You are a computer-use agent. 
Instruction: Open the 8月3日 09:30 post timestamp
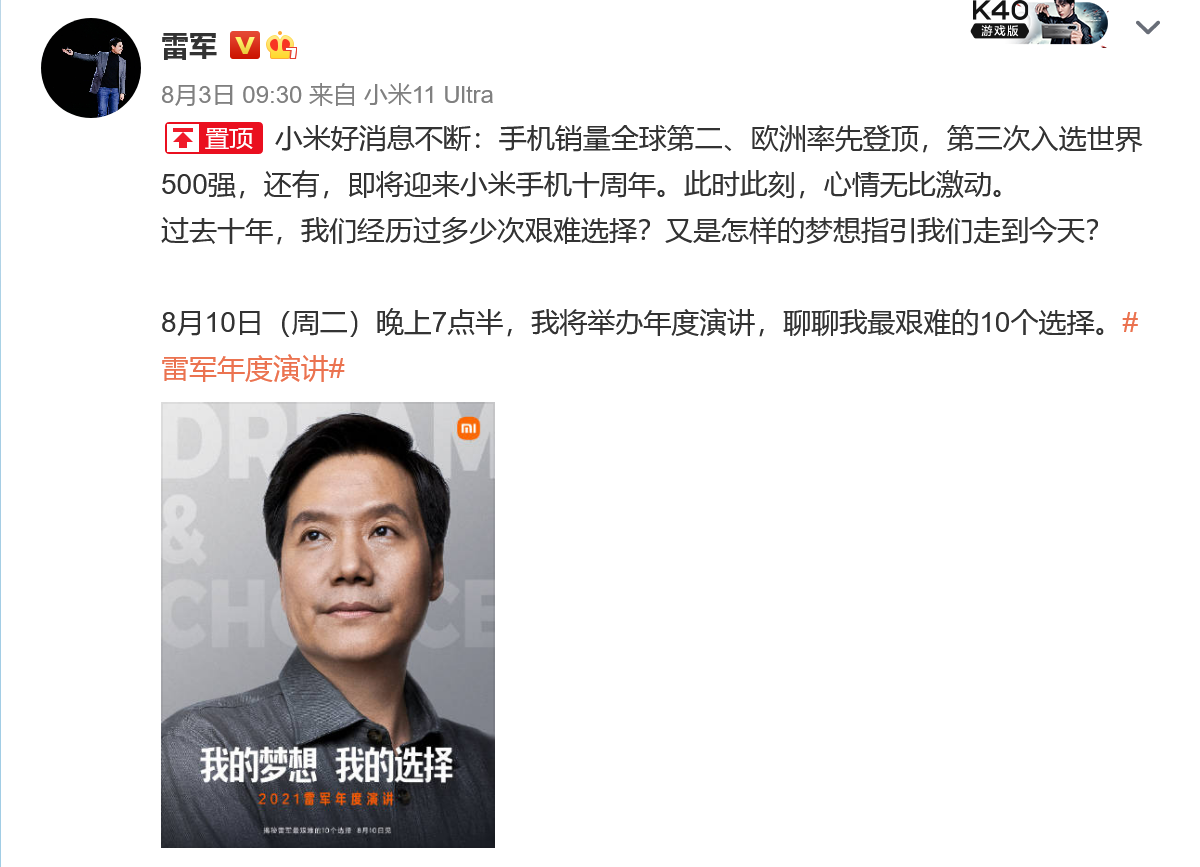tap(231, 95)
